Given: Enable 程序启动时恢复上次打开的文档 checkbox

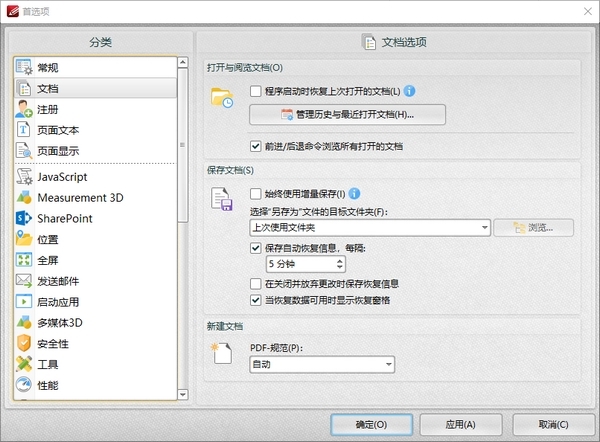Looking at the screenshot, I should (x=255, y=91).
